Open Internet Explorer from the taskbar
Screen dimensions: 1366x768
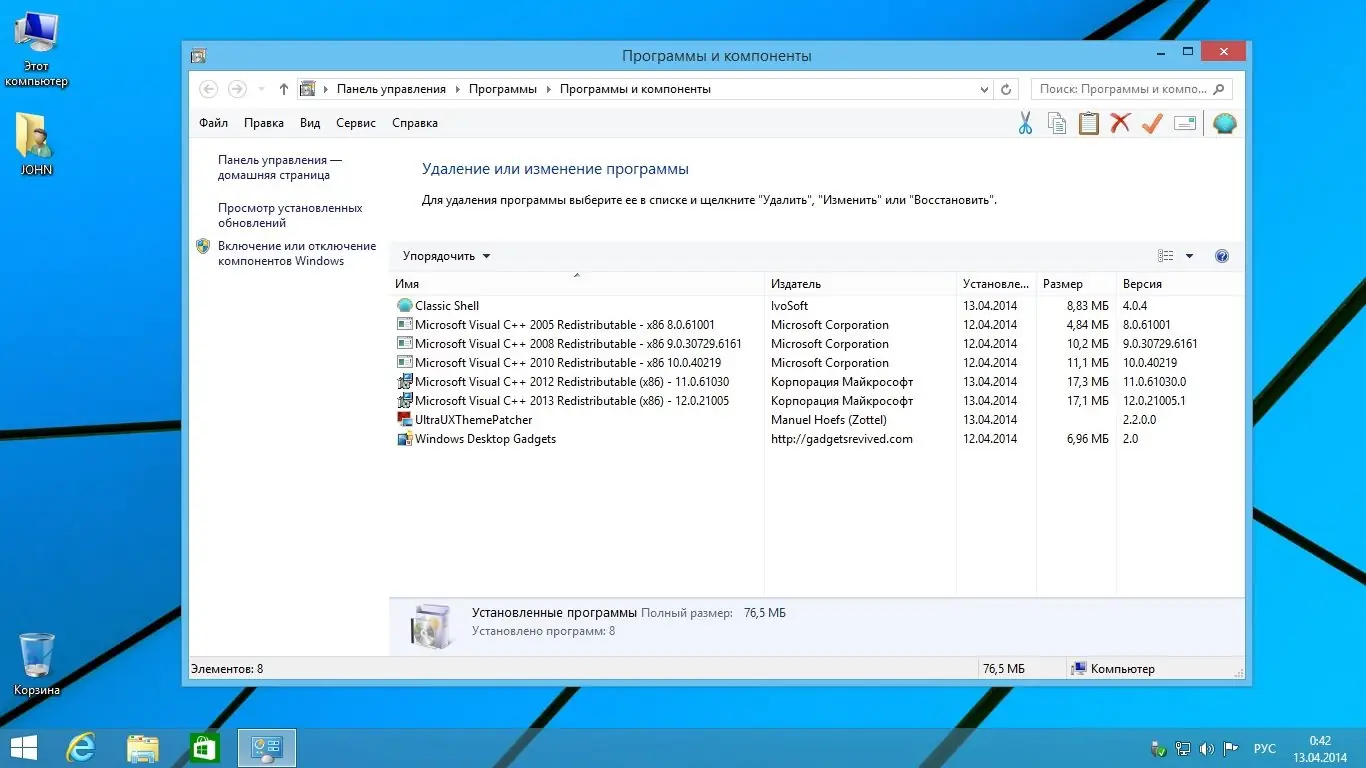[x=80, y=748]
